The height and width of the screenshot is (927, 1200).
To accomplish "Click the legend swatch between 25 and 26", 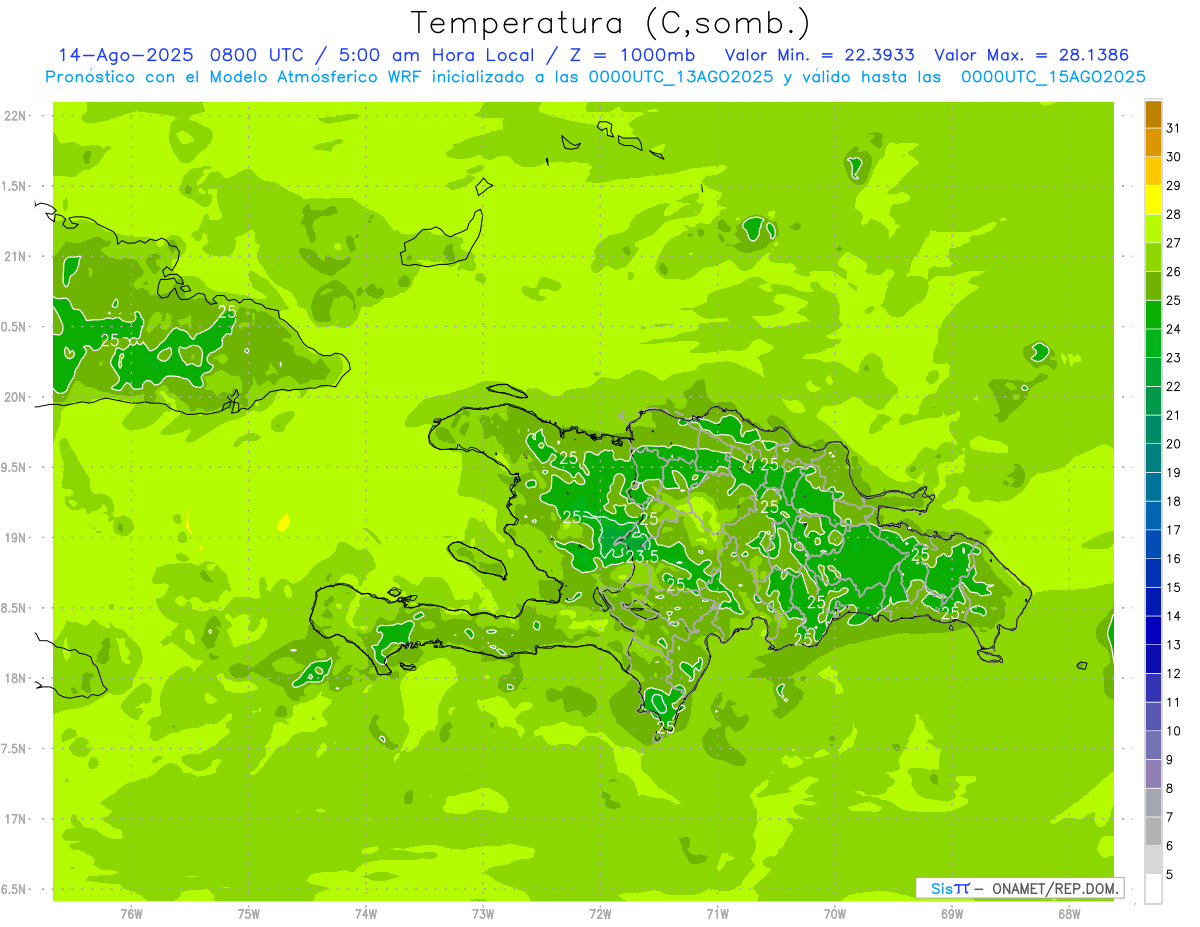I will pyautogui.click(x=1153, y=286).
